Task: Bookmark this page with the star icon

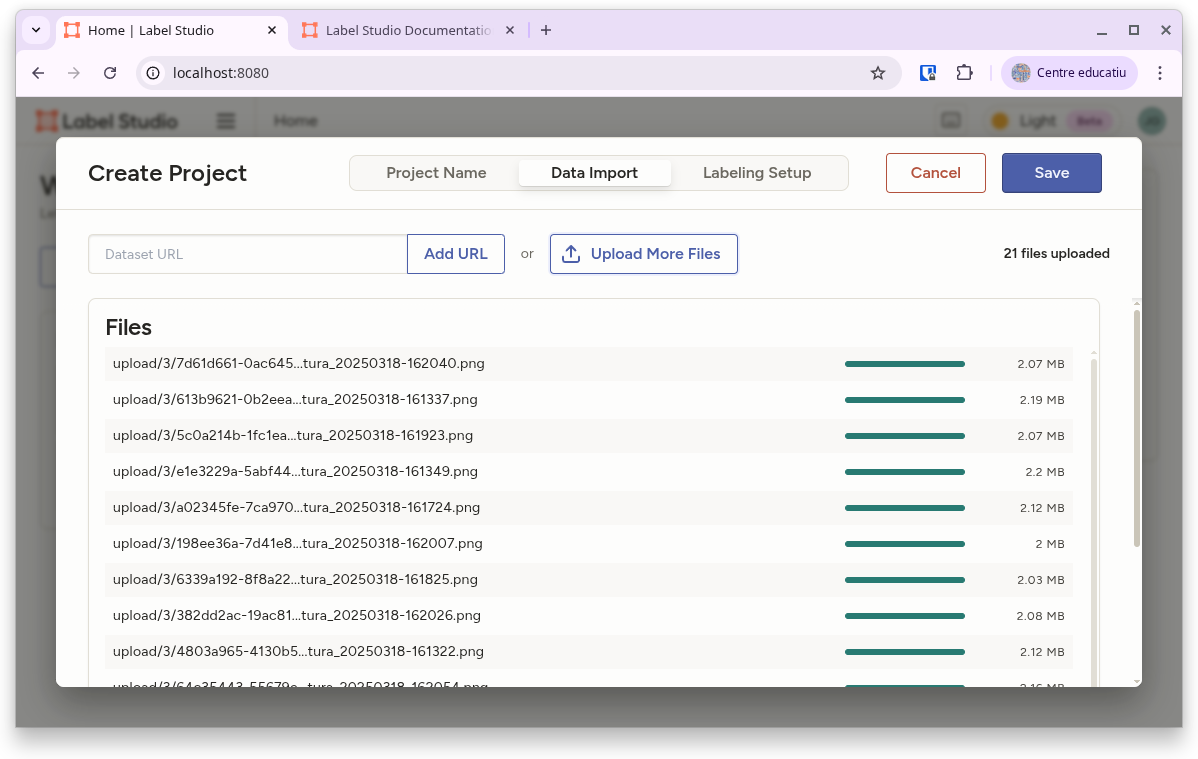Action: coord(877,73)
